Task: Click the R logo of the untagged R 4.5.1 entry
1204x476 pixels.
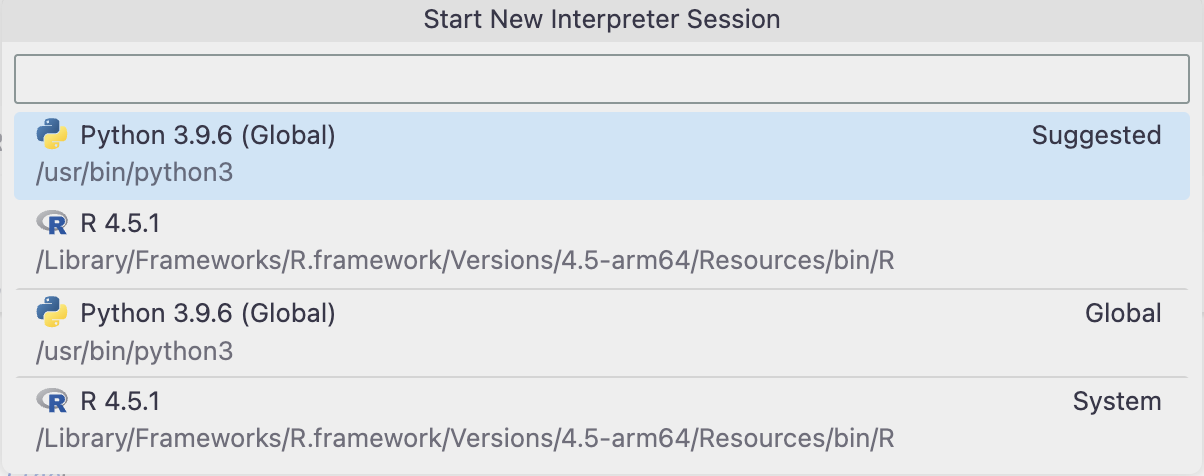Action: tap(52, 223)
